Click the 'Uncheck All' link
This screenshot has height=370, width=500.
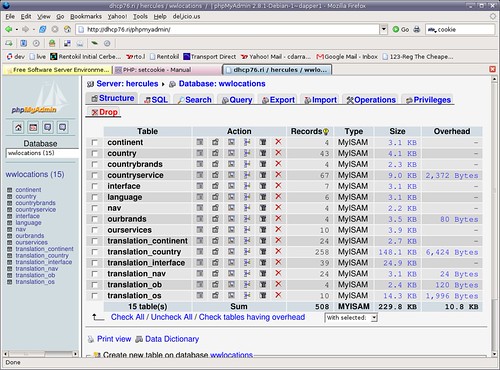click(x=171, y=317)
